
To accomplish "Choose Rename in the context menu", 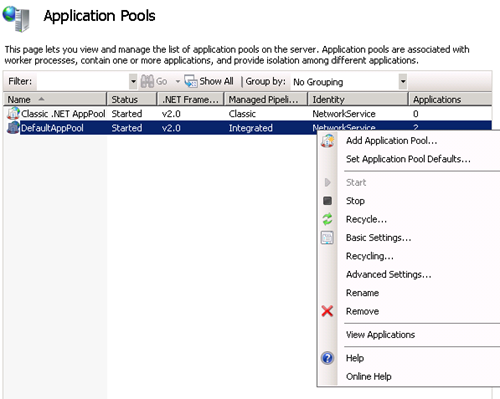I will coord(362,293).
